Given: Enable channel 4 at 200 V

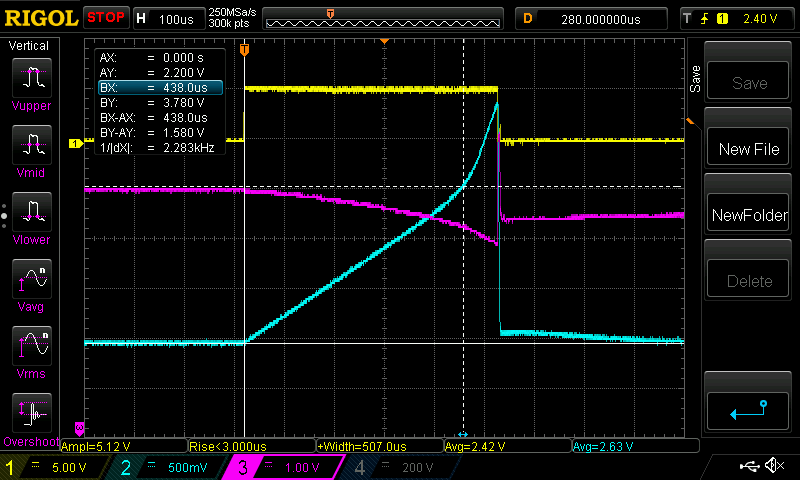Looking at the screenshot, I should [x=398, y=467].
